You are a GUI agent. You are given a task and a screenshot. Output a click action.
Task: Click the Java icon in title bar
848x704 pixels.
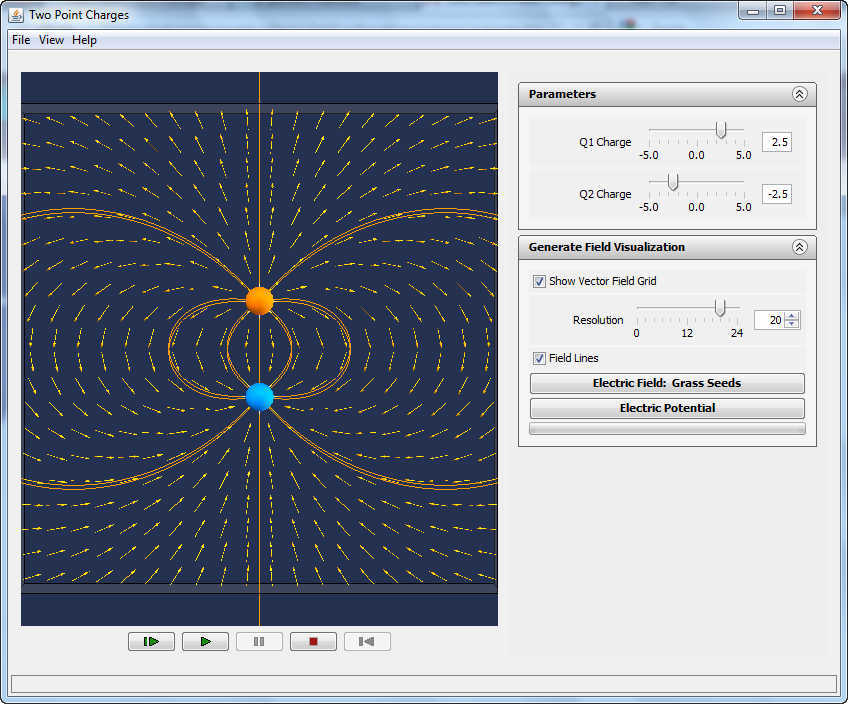[x=16, y=15]
